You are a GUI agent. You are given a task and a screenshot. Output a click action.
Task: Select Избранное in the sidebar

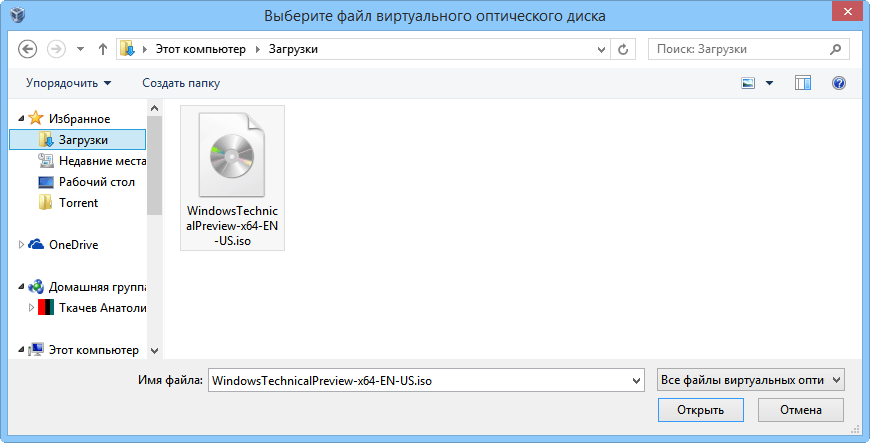pyautogui.click(x=79, y=119)
